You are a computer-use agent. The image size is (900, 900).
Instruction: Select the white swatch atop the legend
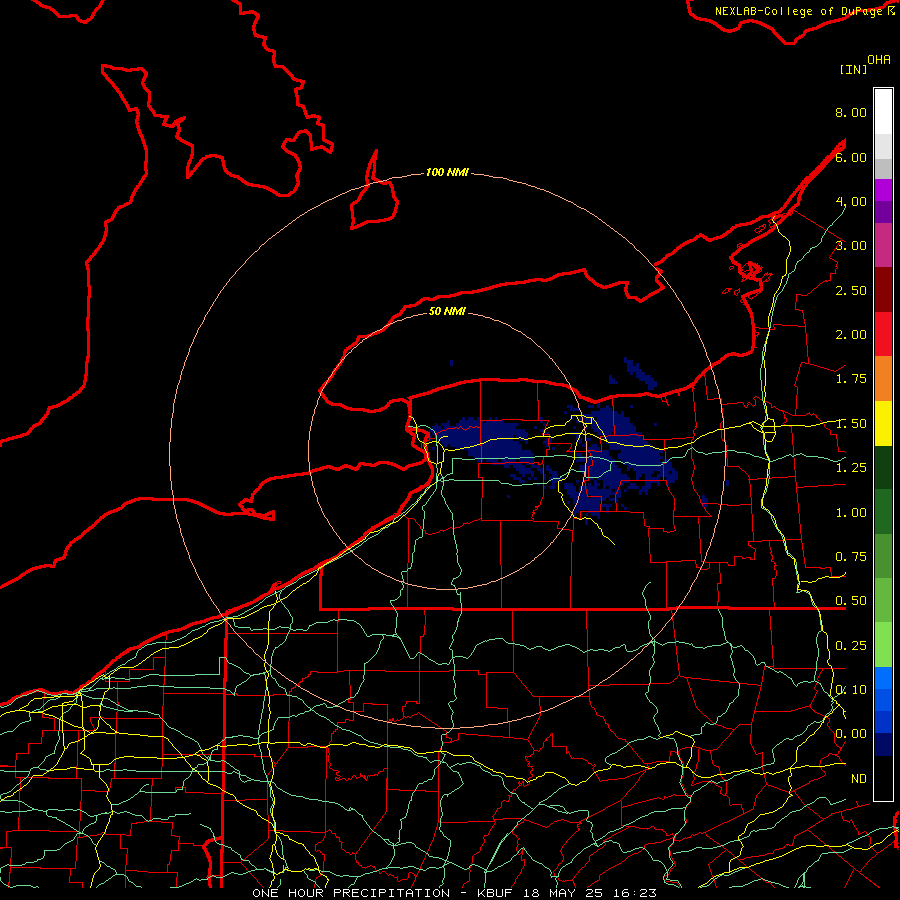pyautogui.click(x=883, y=111)
